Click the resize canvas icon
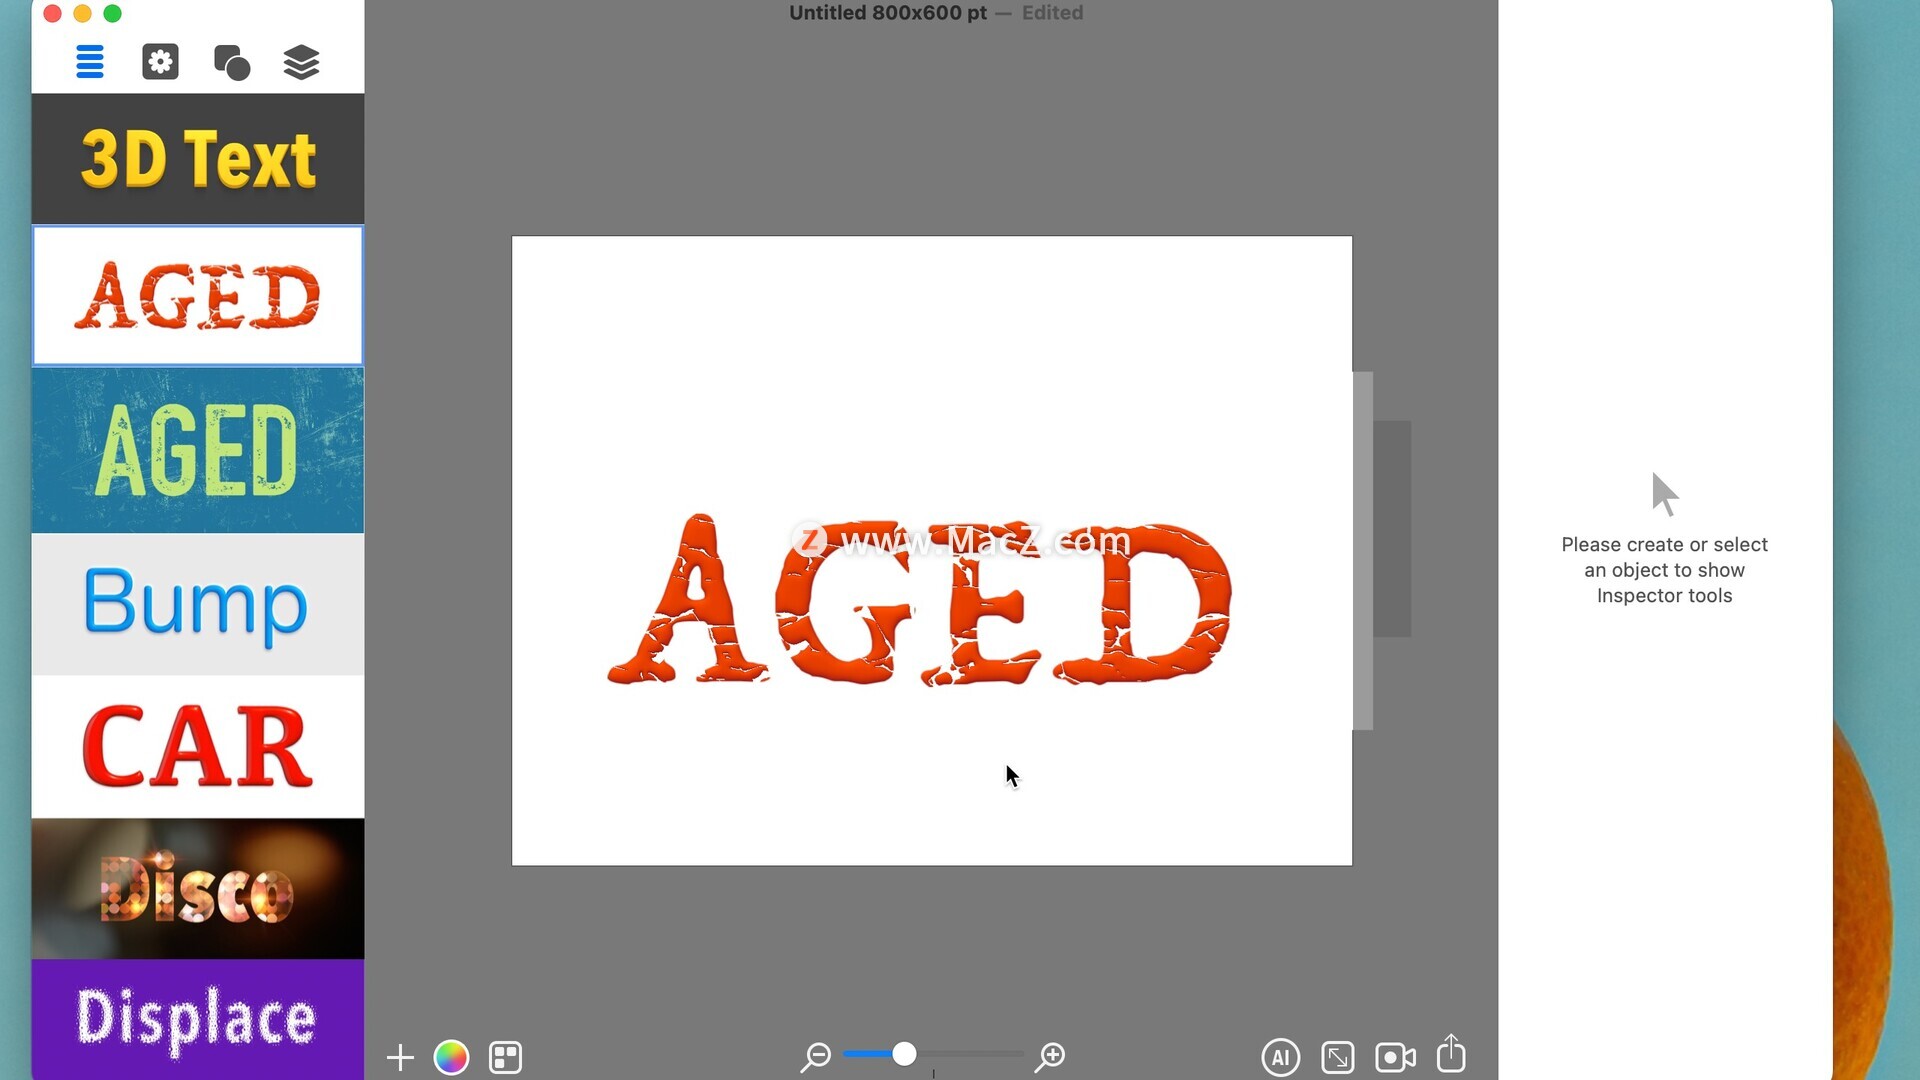The width and height of the screenshot is (1920, 1080). [x=1338, y=1057]
